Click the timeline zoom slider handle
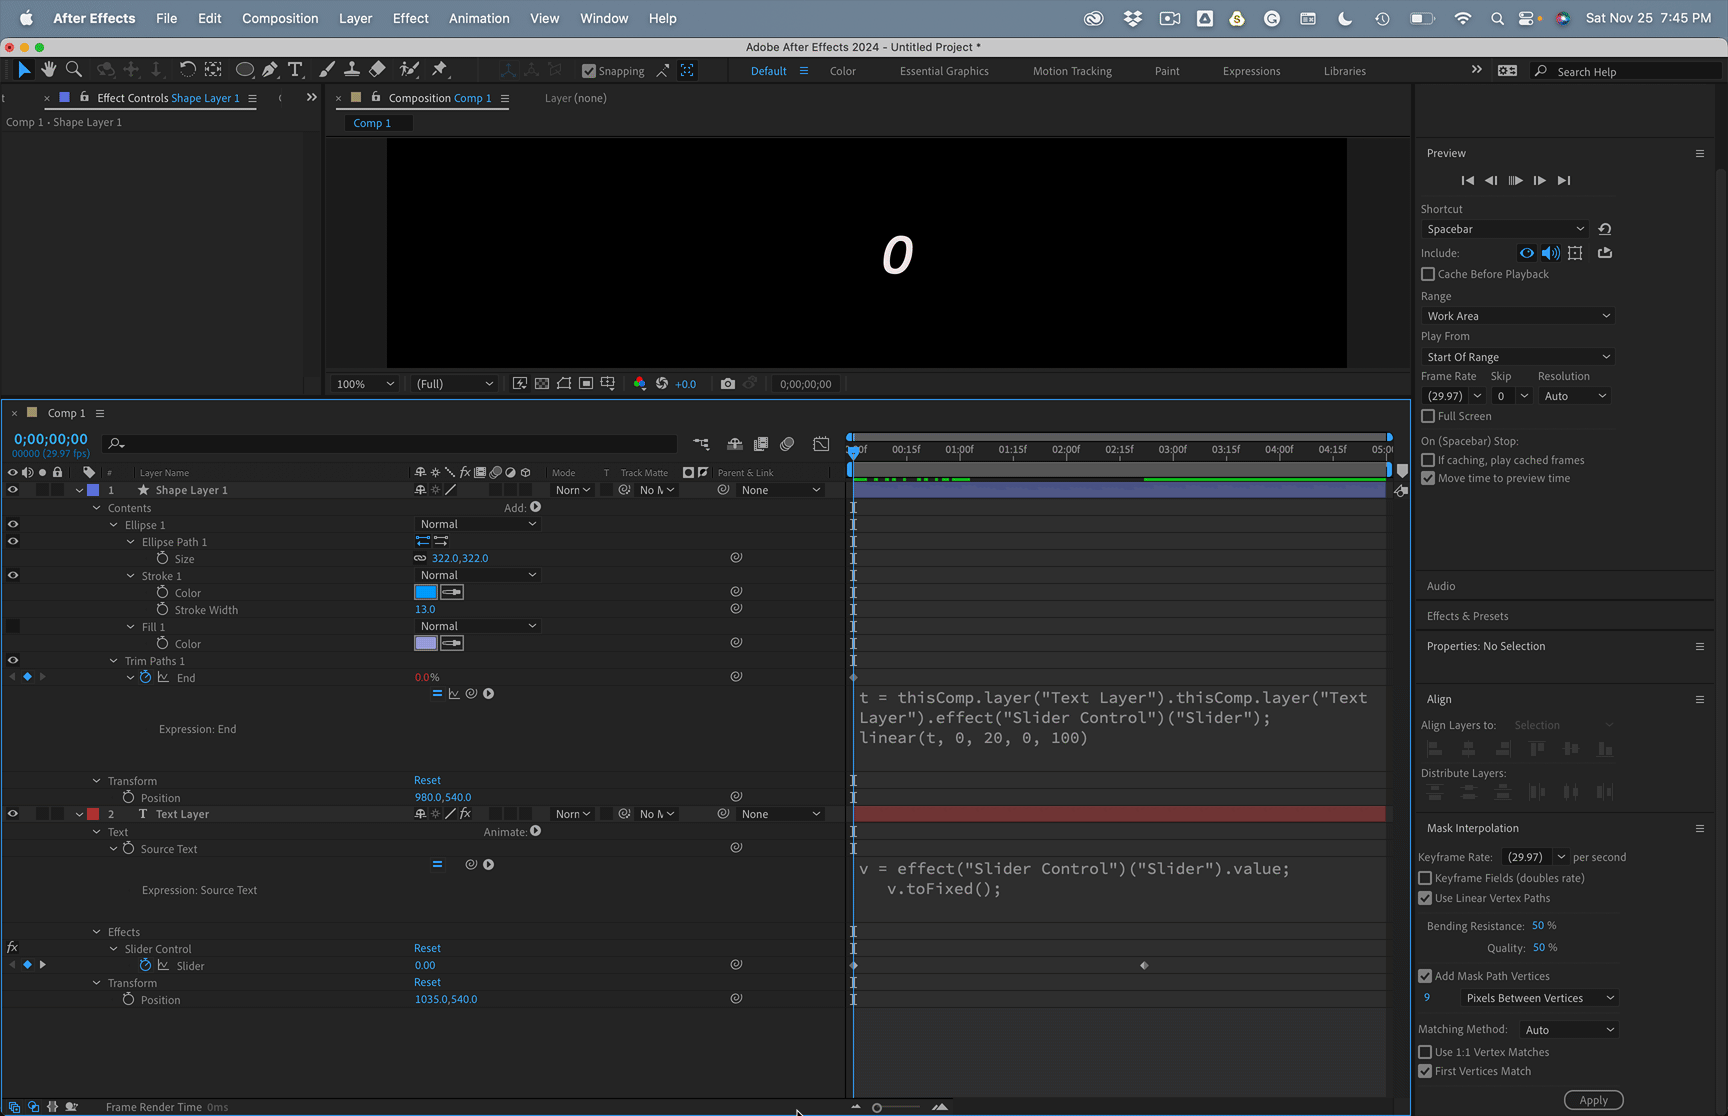This screenshot has width=1728, height=1116. [877, 1107]
